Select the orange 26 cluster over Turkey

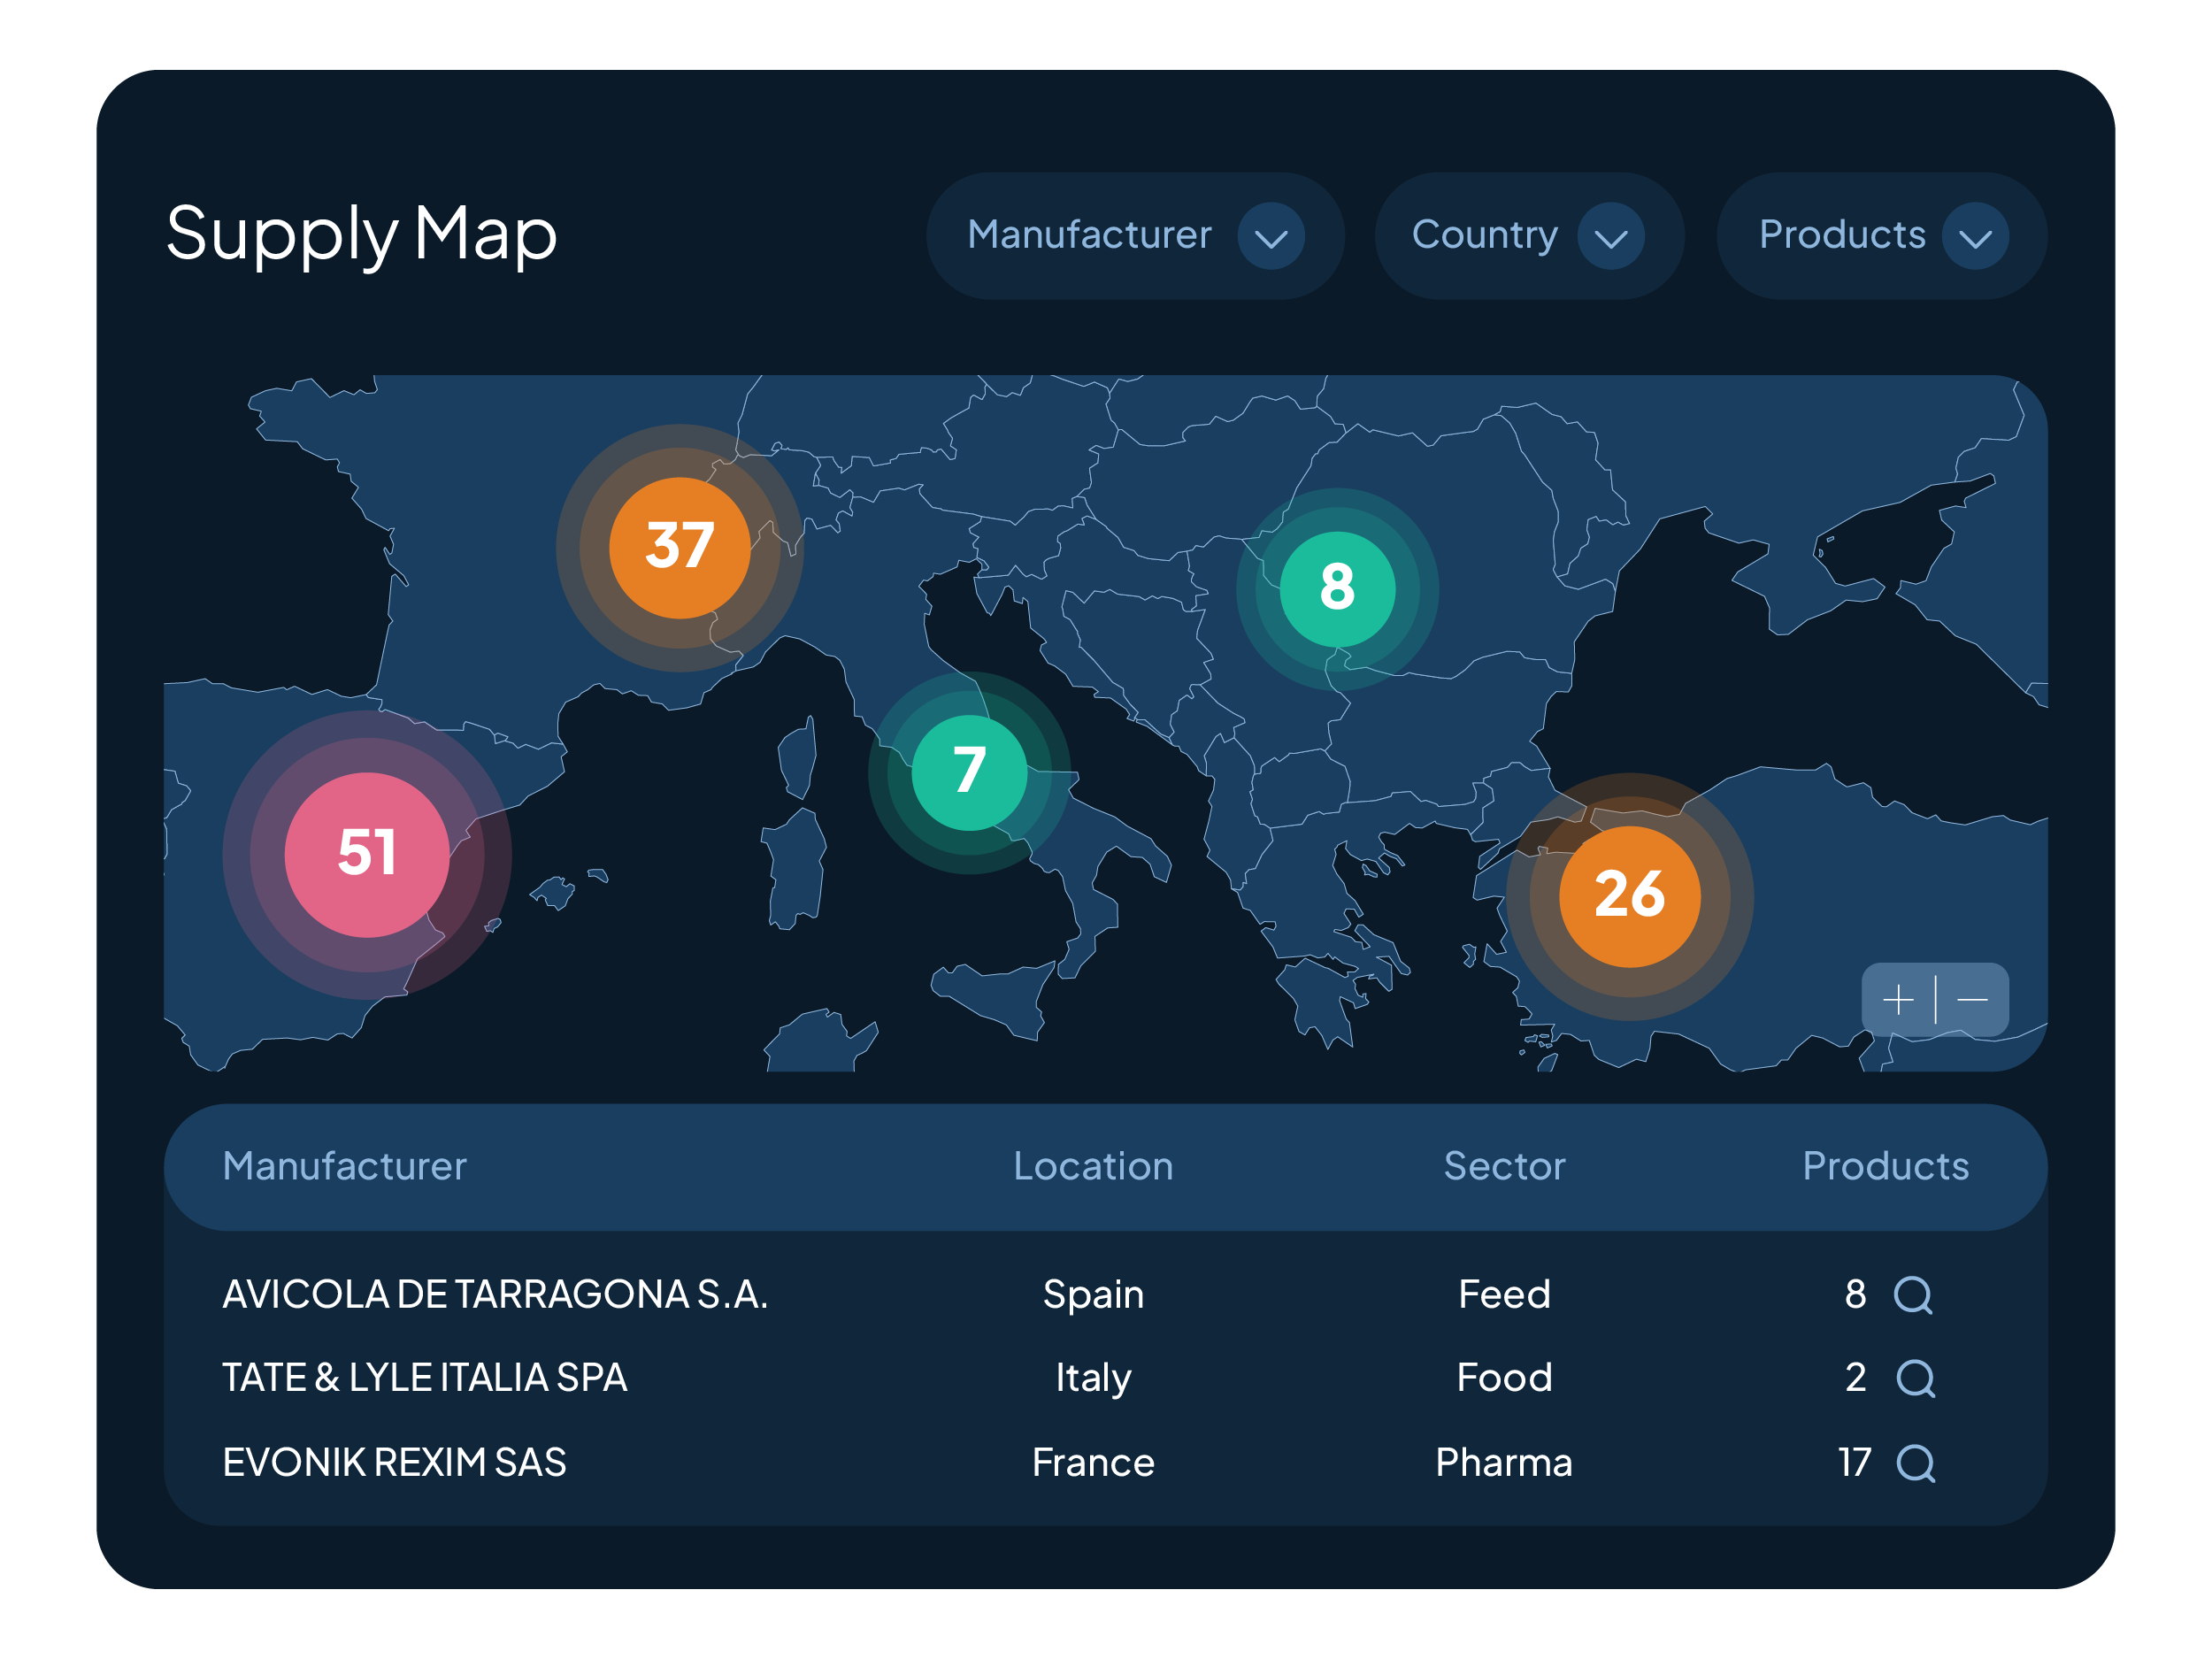[1629, 895]
